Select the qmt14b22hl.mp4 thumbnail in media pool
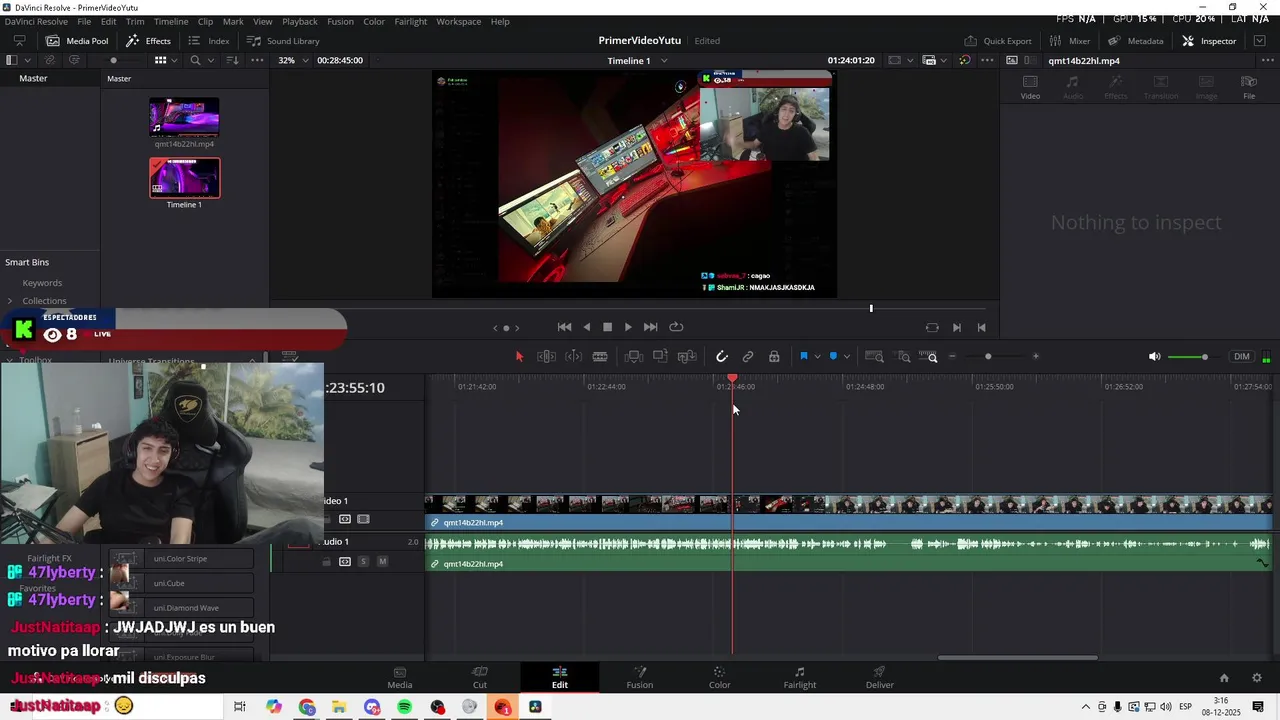1280x720 pixels. click(184, 117)
